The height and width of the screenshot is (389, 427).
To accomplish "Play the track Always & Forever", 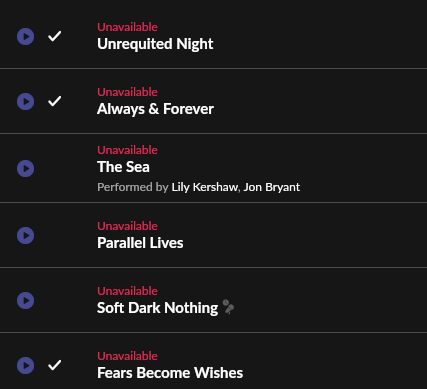I will [x=26, y=101].
